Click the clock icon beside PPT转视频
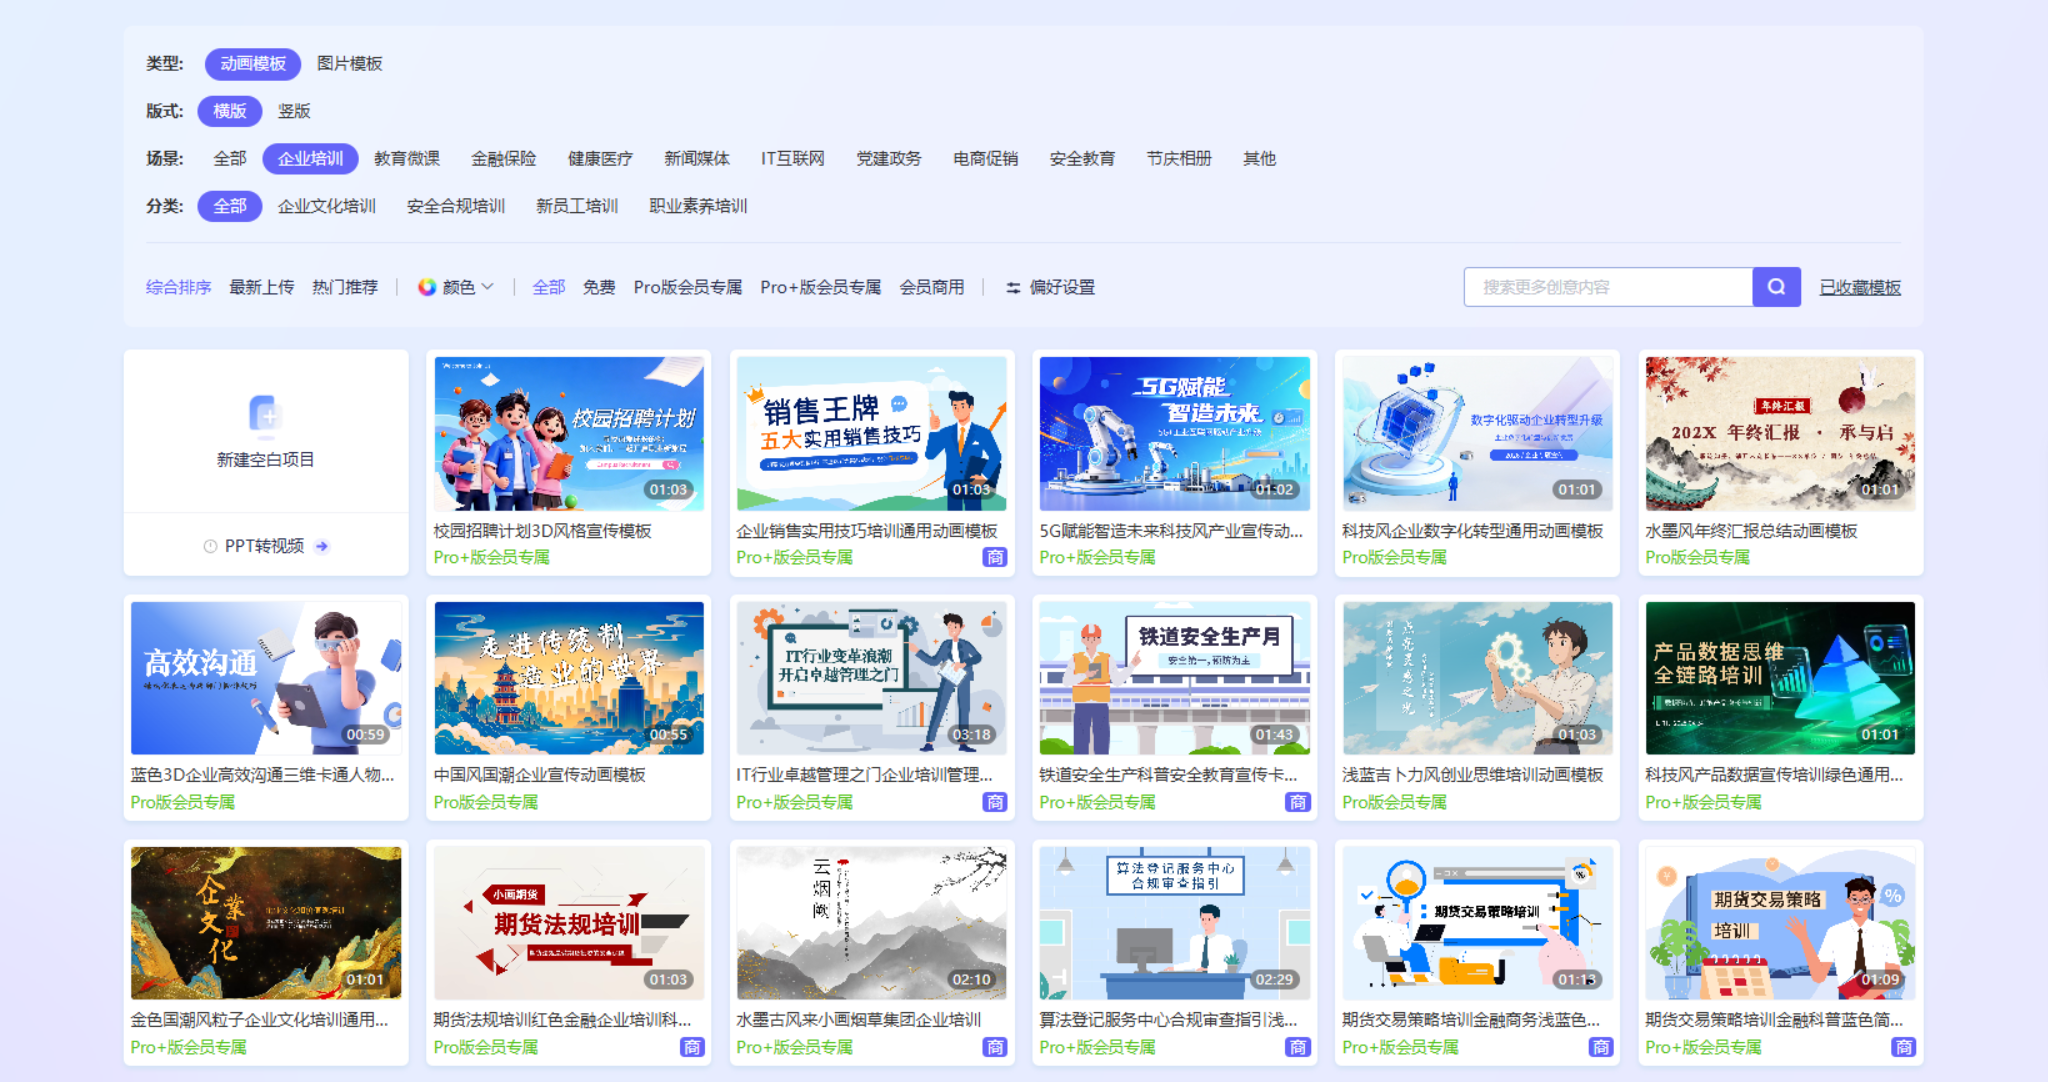 click(210, 546)
